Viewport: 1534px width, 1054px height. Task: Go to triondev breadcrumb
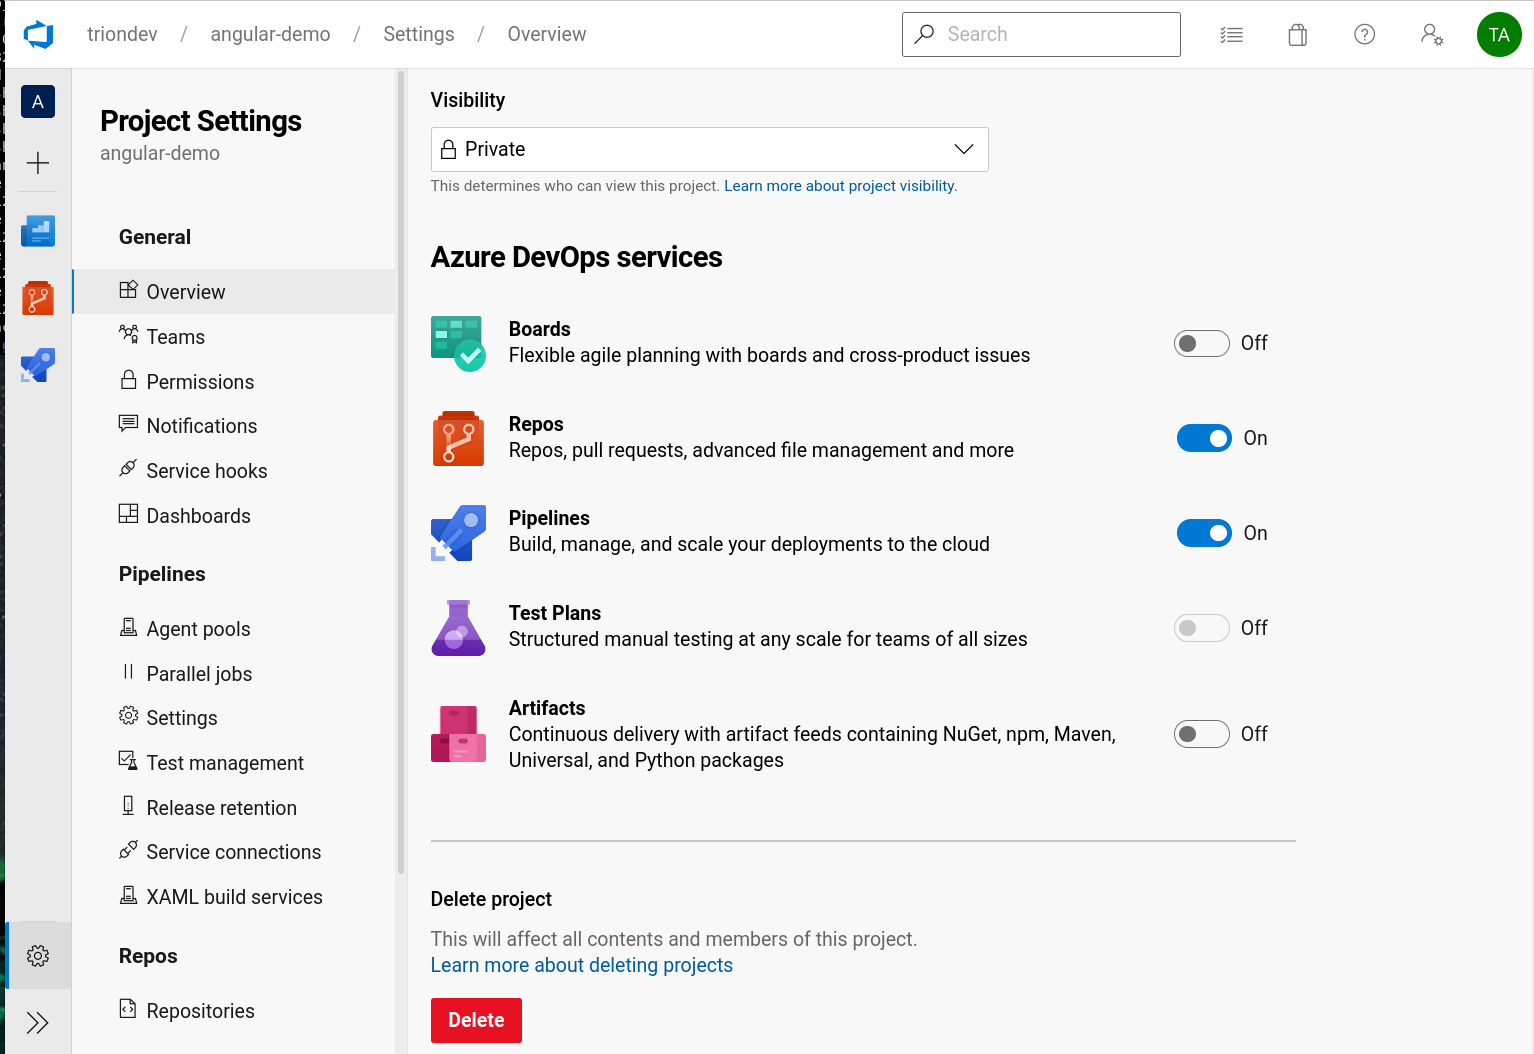122,34
